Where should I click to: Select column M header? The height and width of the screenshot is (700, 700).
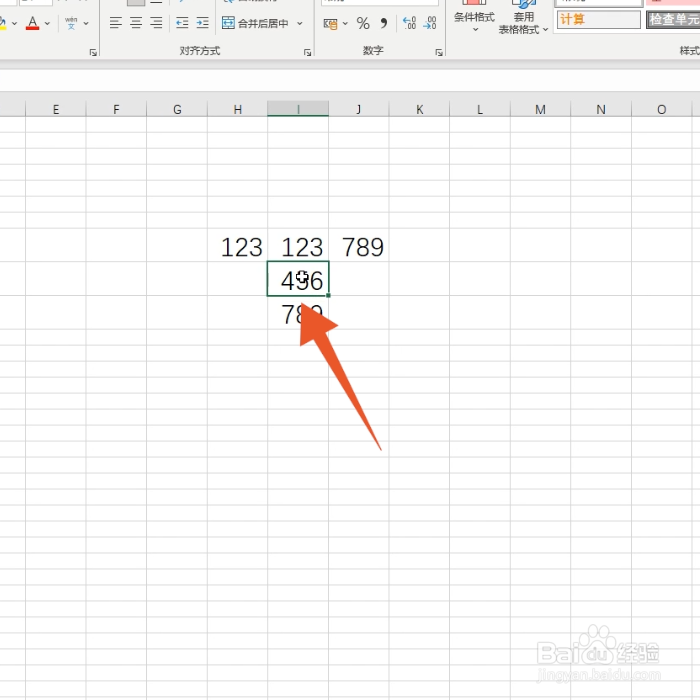click(541, 109)
